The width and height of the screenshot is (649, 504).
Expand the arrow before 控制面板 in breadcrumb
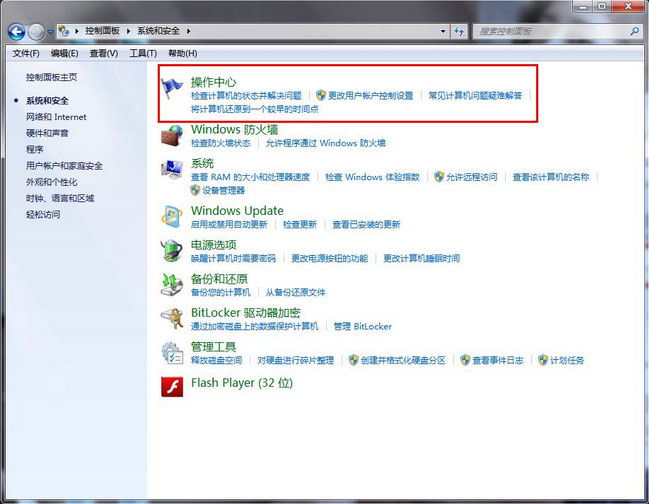(x=77, y=31)
